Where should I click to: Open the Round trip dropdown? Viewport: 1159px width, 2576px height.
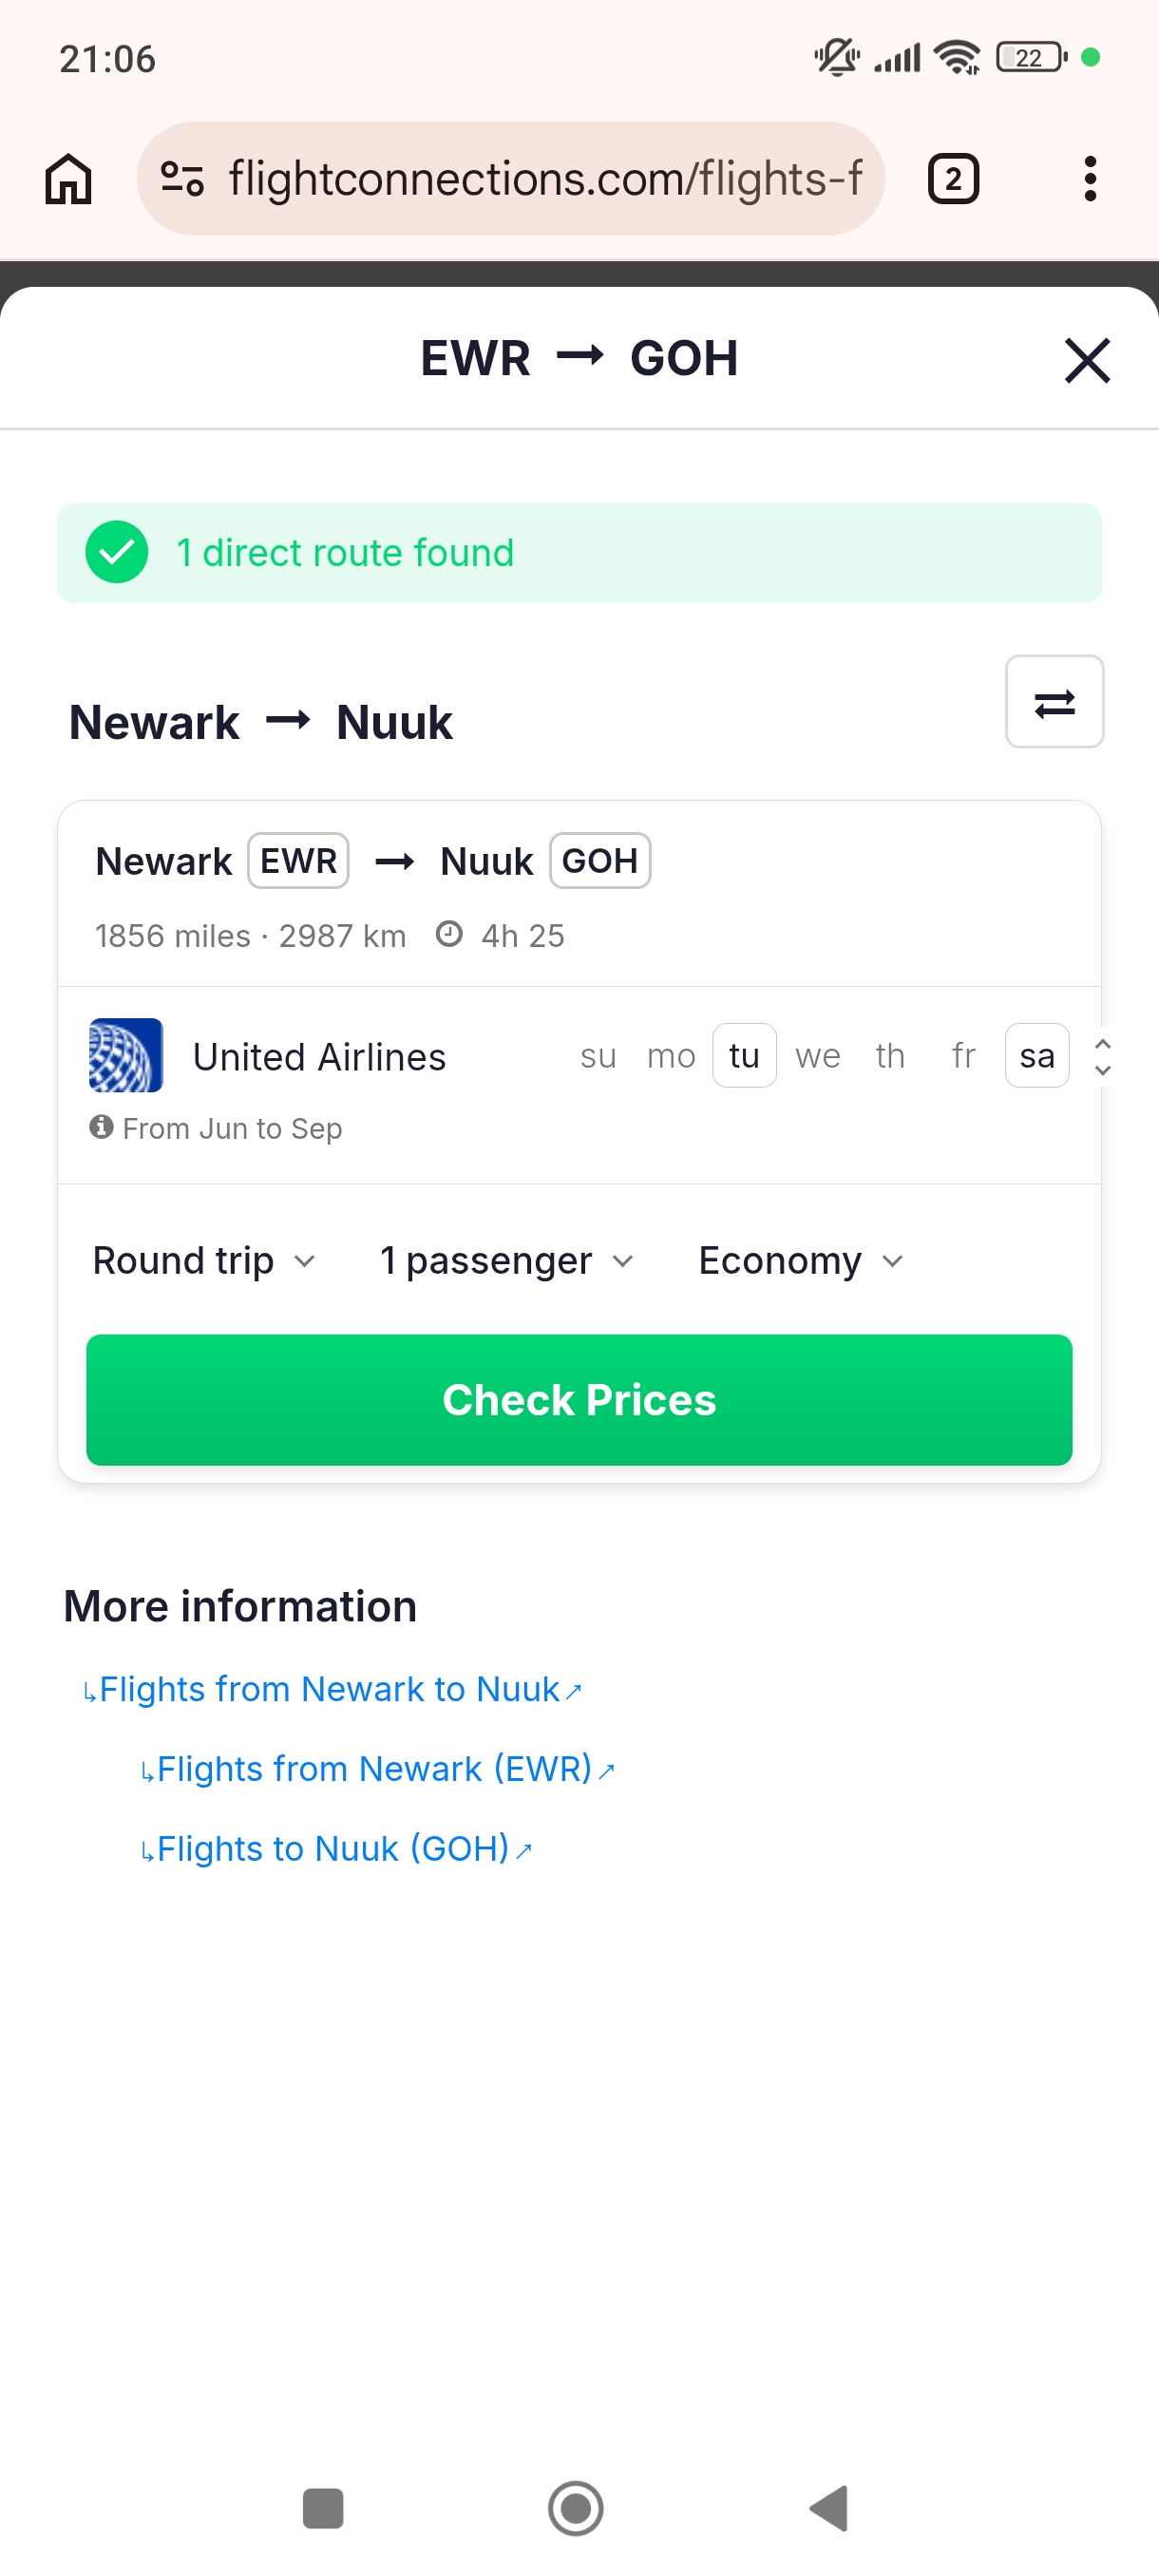pyautogui.click(x=205, y=1261)
